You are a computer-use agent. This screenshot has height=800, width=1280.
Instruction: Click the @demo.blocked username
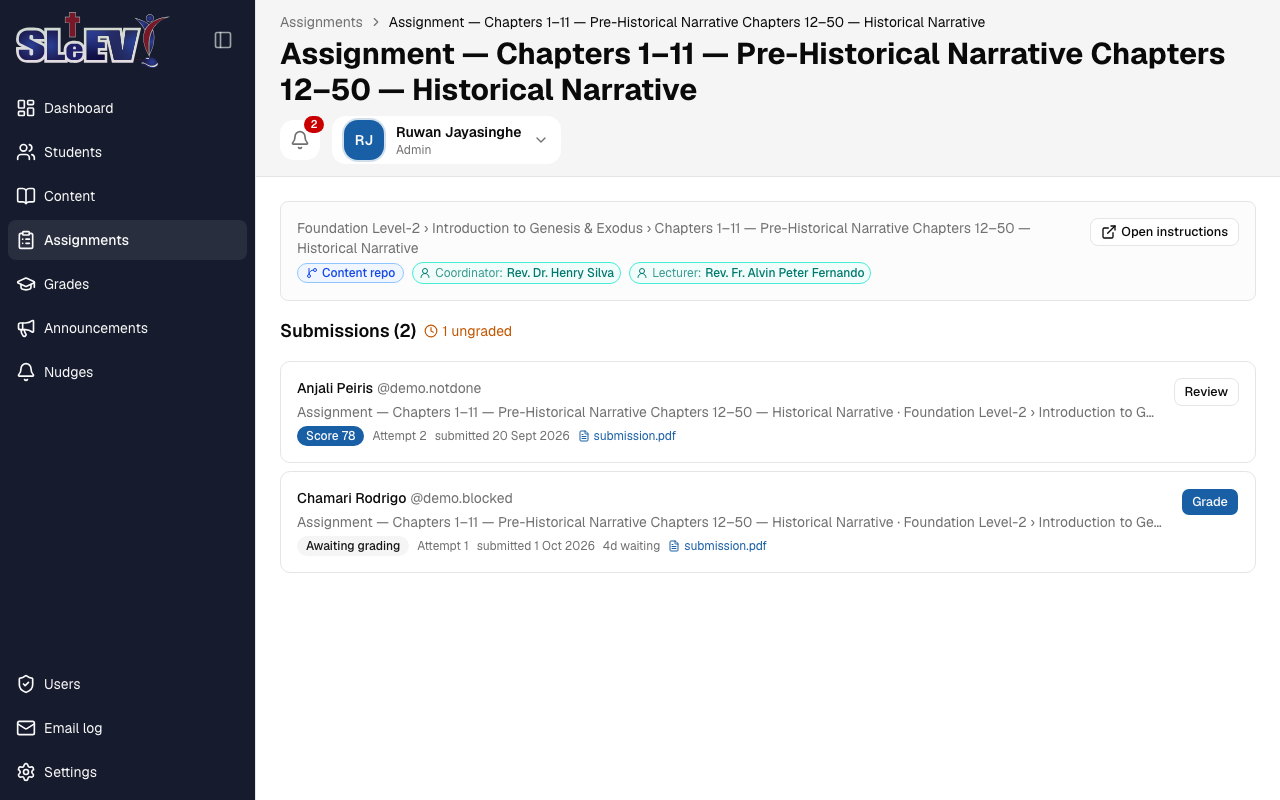point(462,498)
